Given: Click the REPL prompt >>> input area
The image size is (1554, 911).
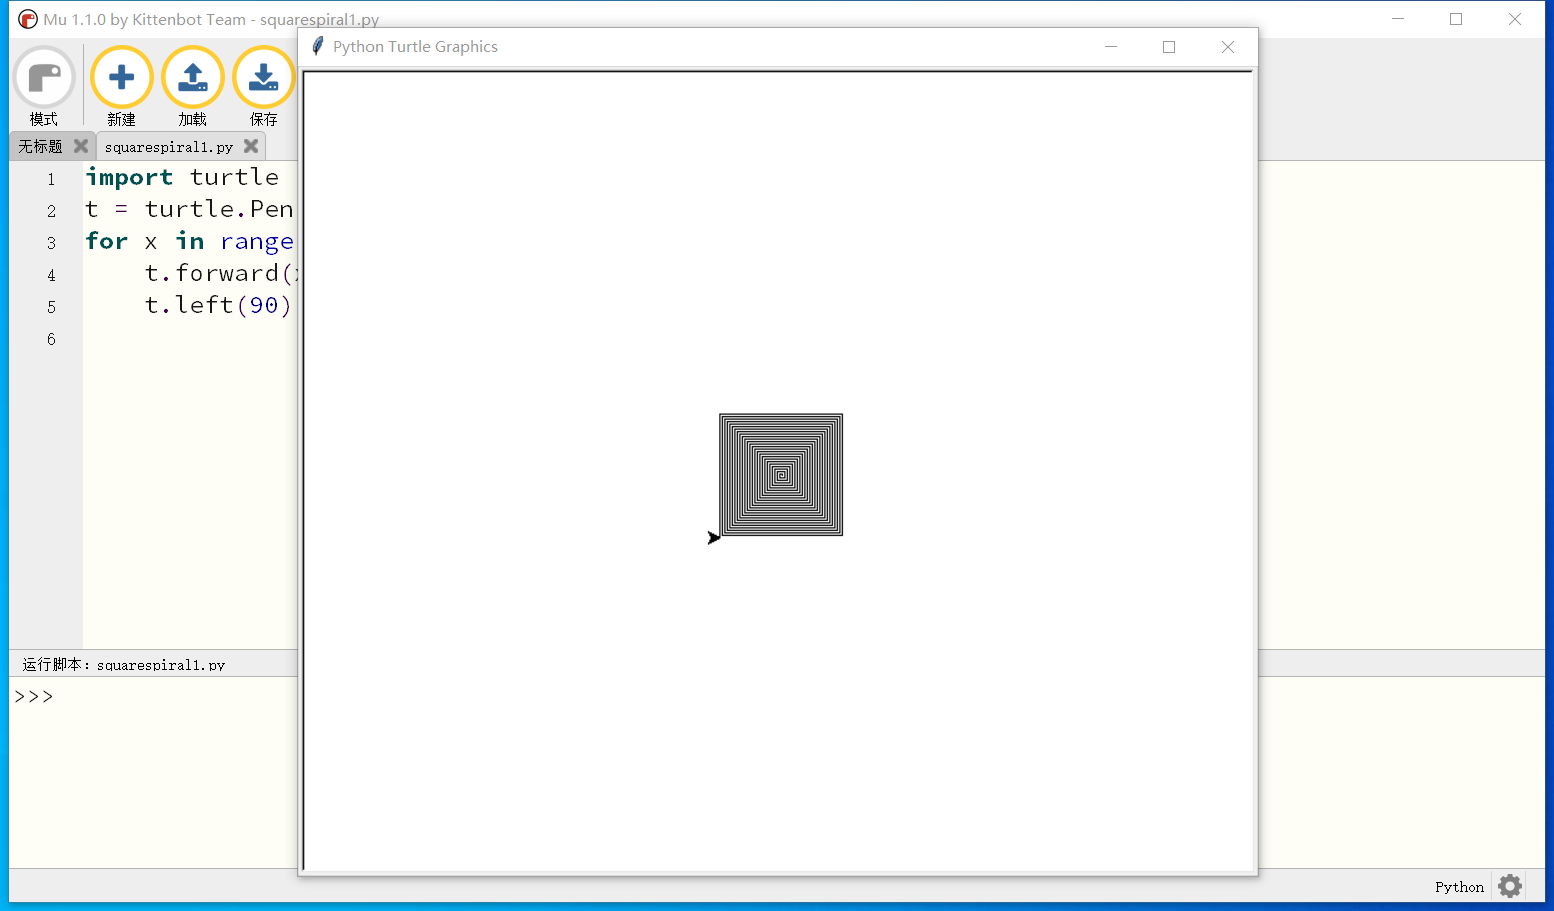Looking at the screenshot, I should (x=34, y=697).
